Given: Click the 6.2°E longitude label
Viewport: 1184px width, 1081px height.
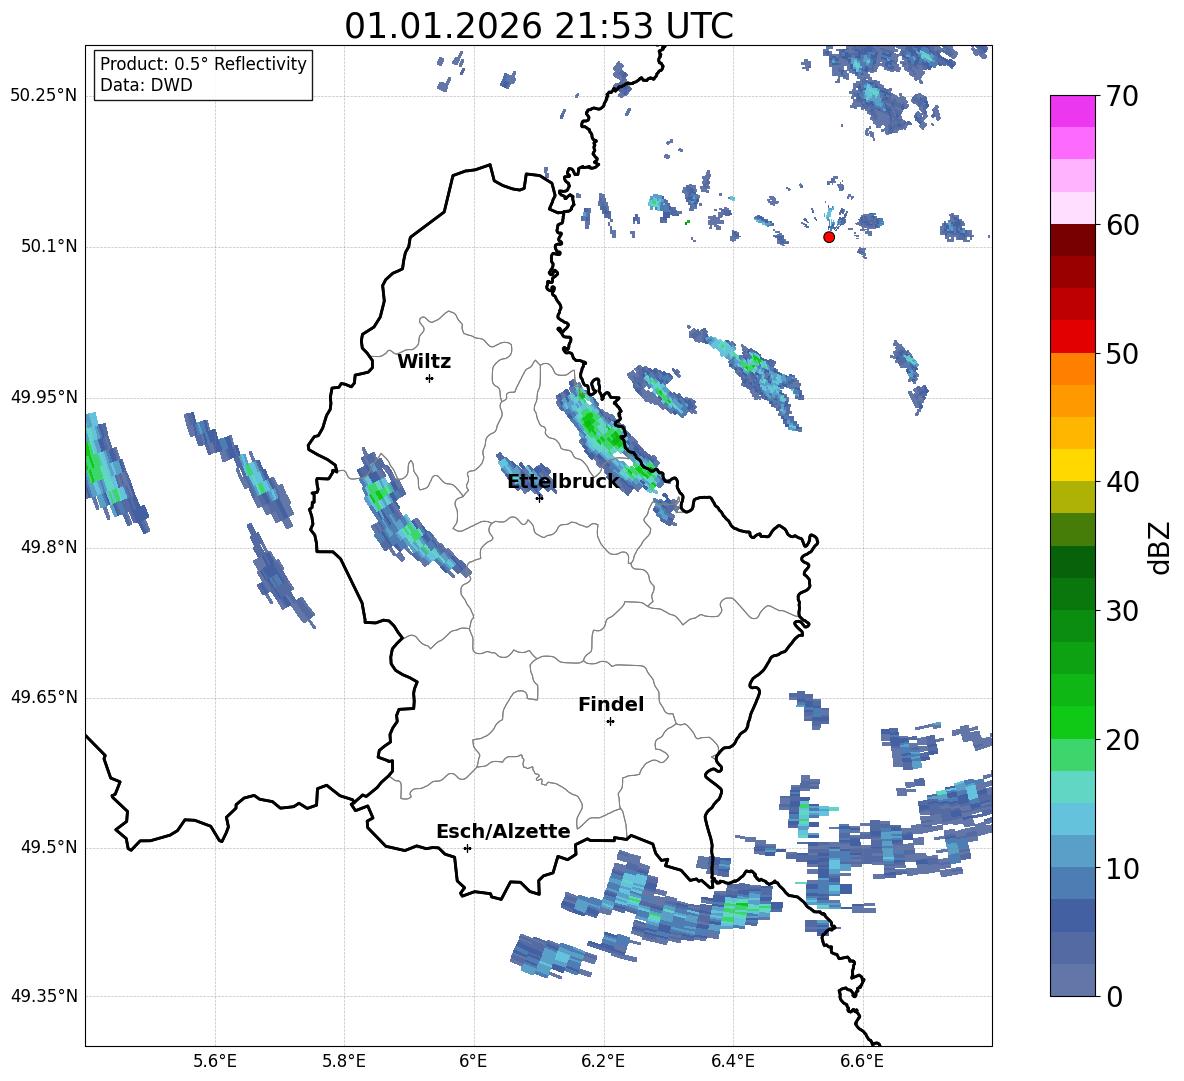Looking at the screenshot, I should click(x=603, y=1061).
